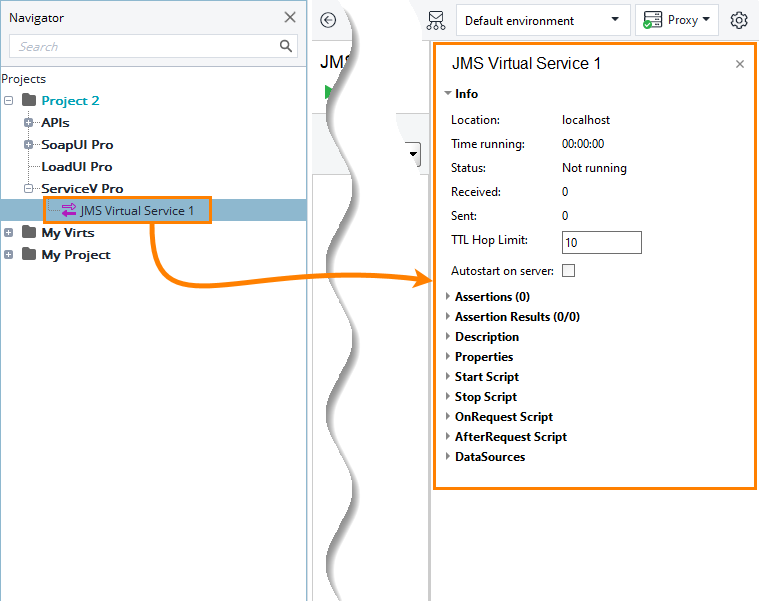Image resolution: width=759 pixels, height=601 pixels.
Task: Click the My Project folder icon
Action: click(29, 254)
